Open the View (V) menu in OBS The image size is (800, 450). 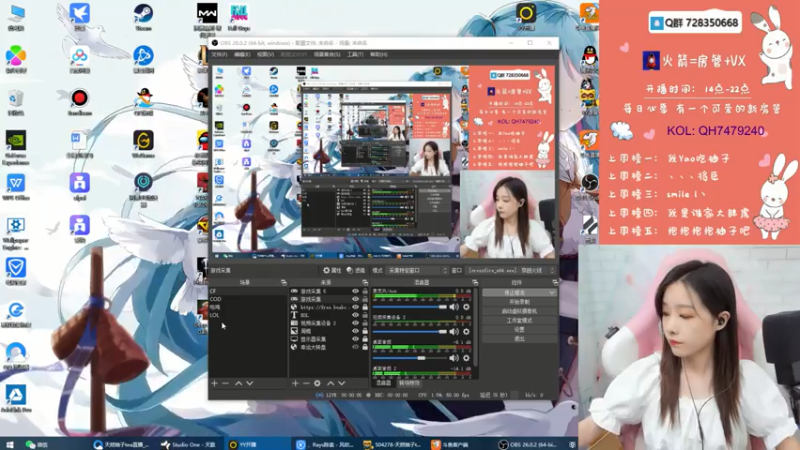click(265, 55)
